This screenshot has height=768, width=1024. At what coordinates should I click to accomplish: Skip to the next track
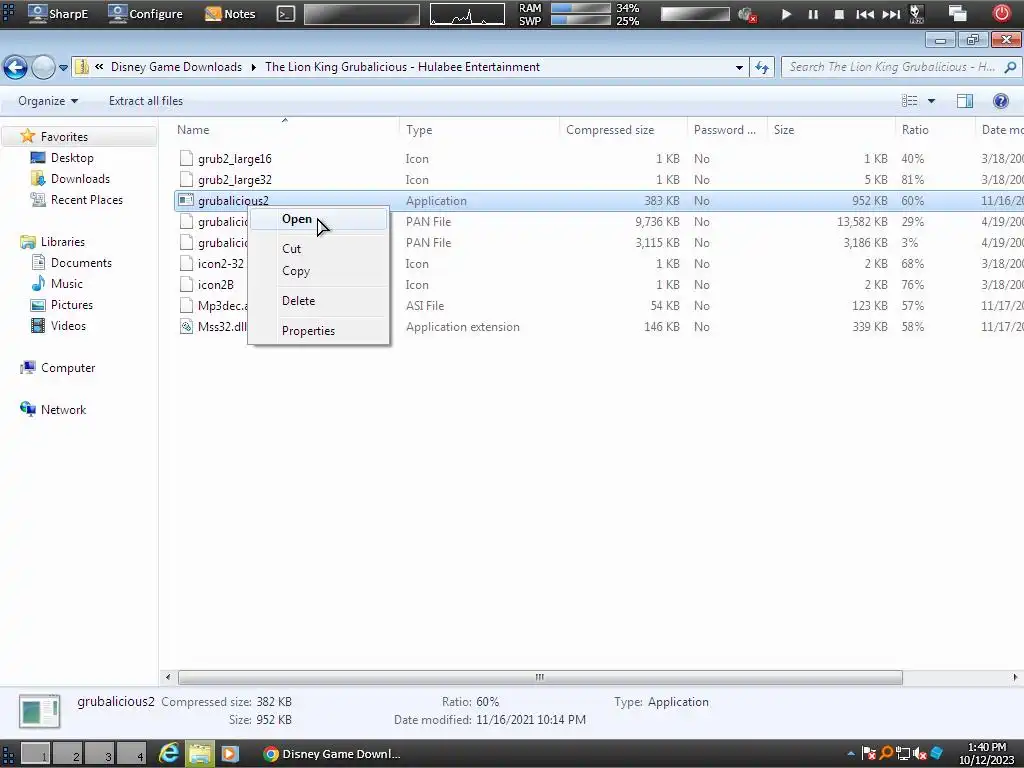[x=891, y=14]
